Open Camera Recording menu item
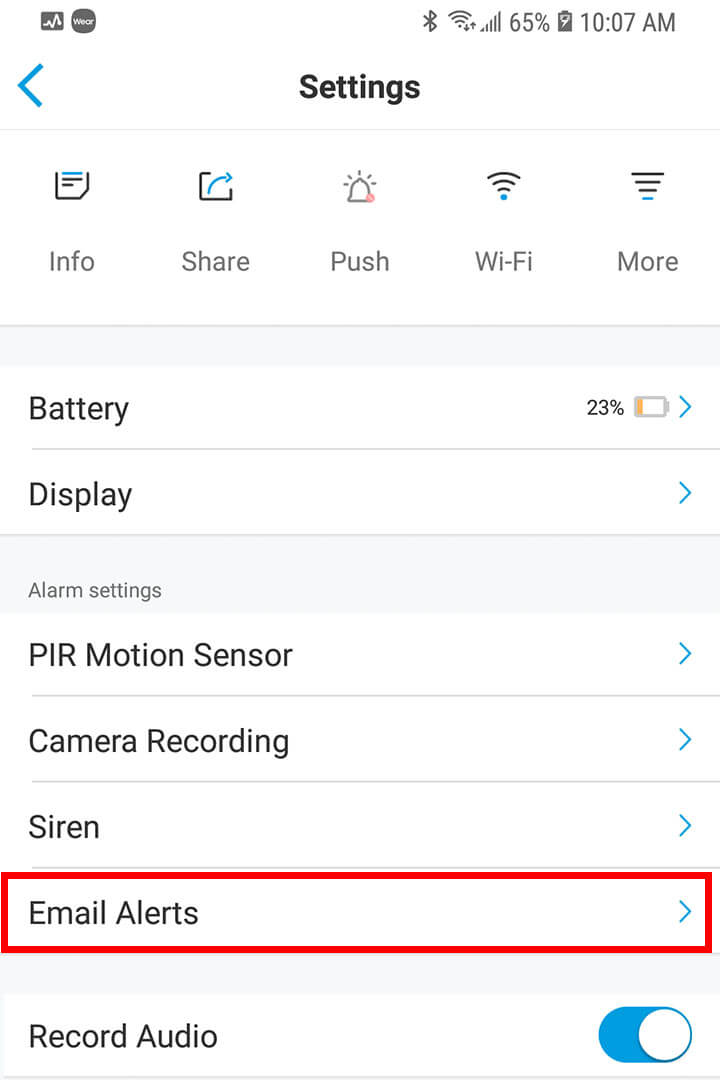 (159, 741)
